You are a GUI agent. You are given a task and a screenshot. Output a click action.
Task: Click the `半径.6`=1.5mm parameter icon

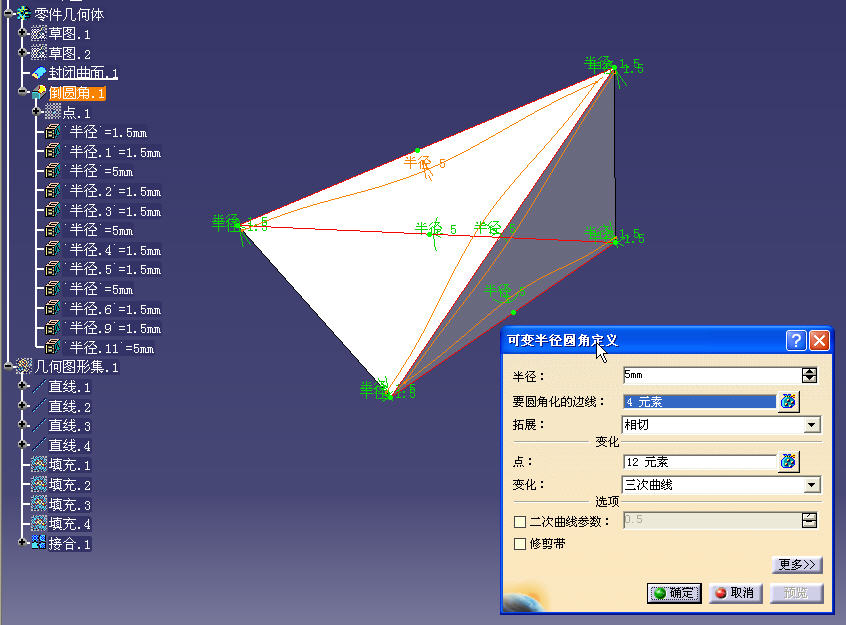tap(52, 308)
